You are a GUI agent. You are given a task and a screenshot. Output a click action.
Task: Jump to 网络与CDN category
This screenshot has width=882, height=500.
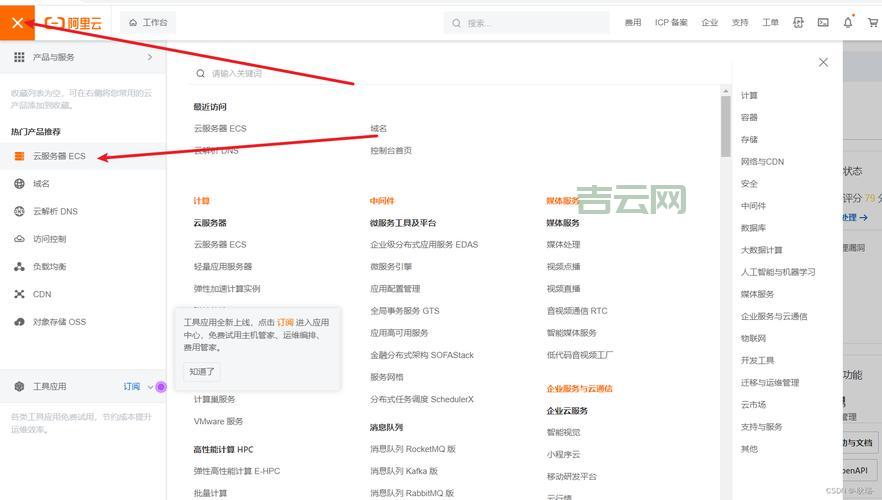click(762, 161)
